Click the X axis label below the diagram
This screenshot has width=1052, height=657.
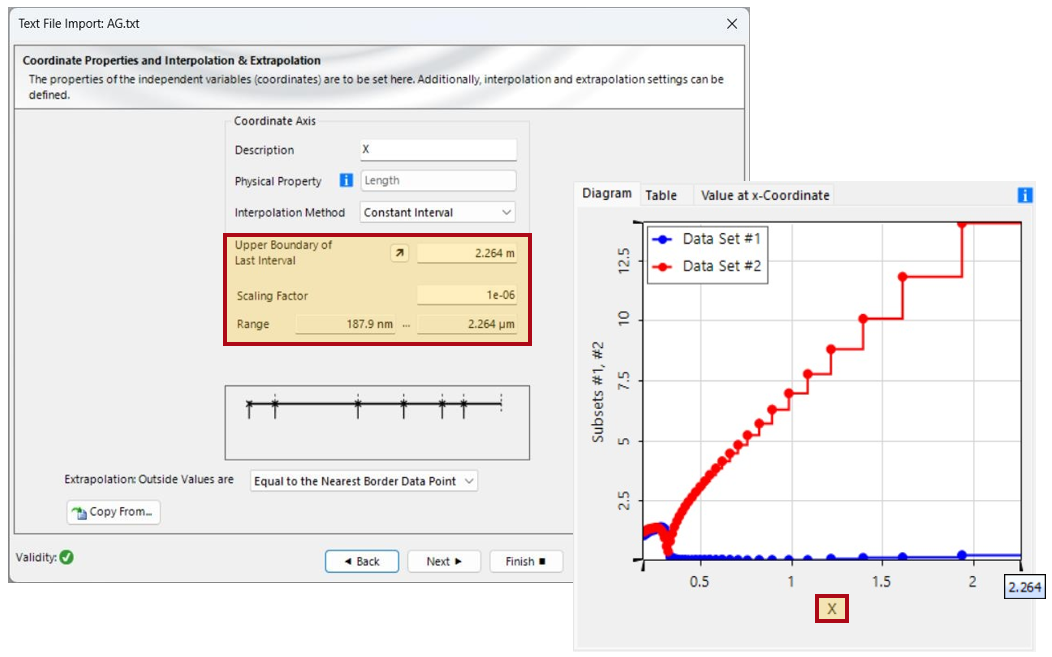(x=832, y=609)
